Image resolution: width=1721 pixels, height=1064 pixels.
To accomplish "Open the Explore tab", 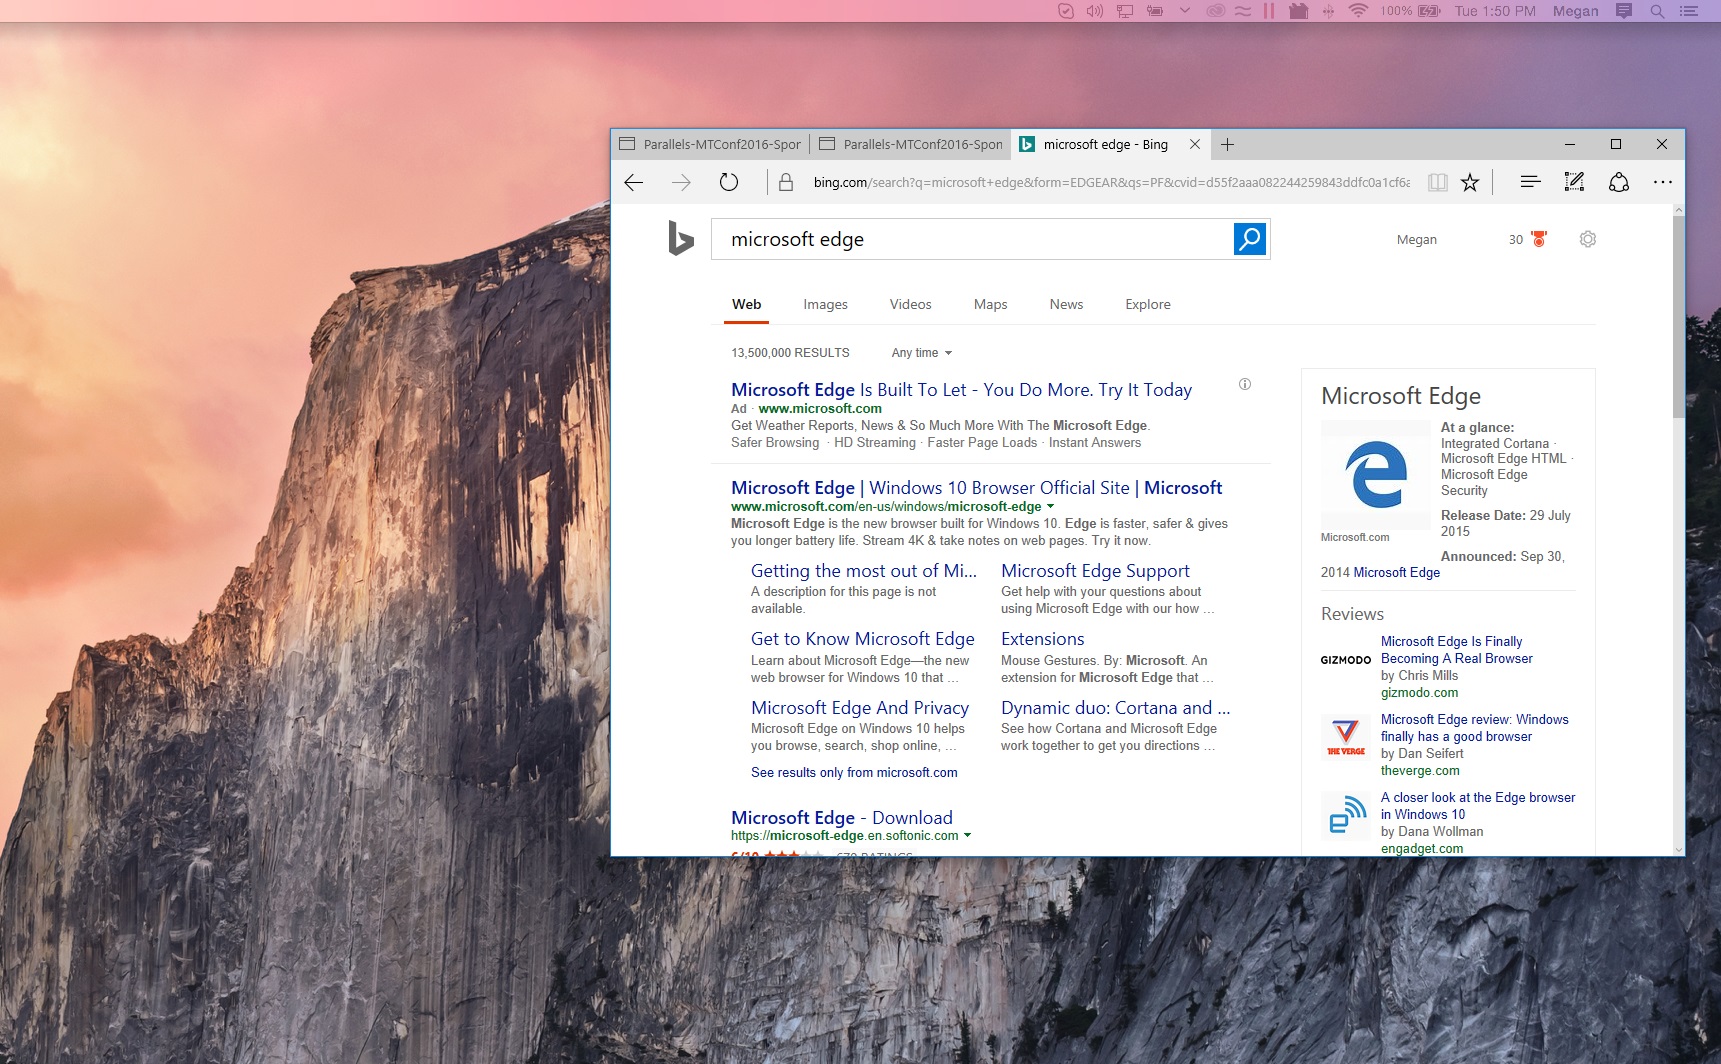I will 1147,304.
